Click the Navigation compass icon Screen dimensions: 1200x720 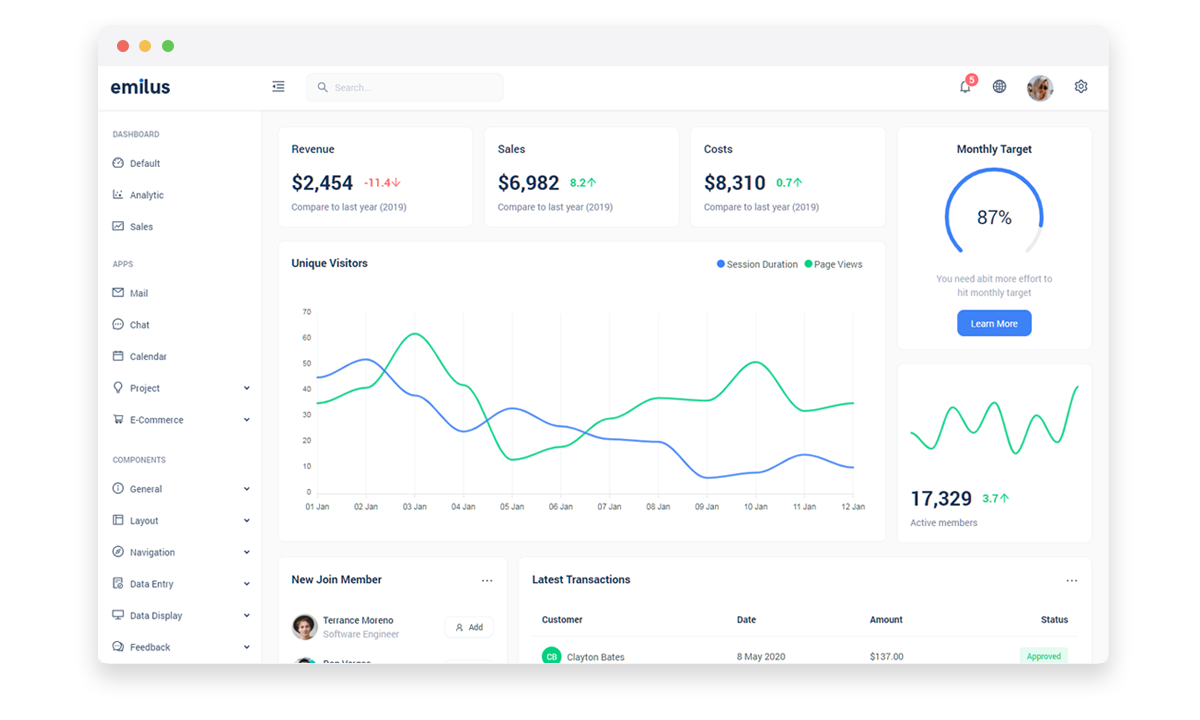pos(118,552)
